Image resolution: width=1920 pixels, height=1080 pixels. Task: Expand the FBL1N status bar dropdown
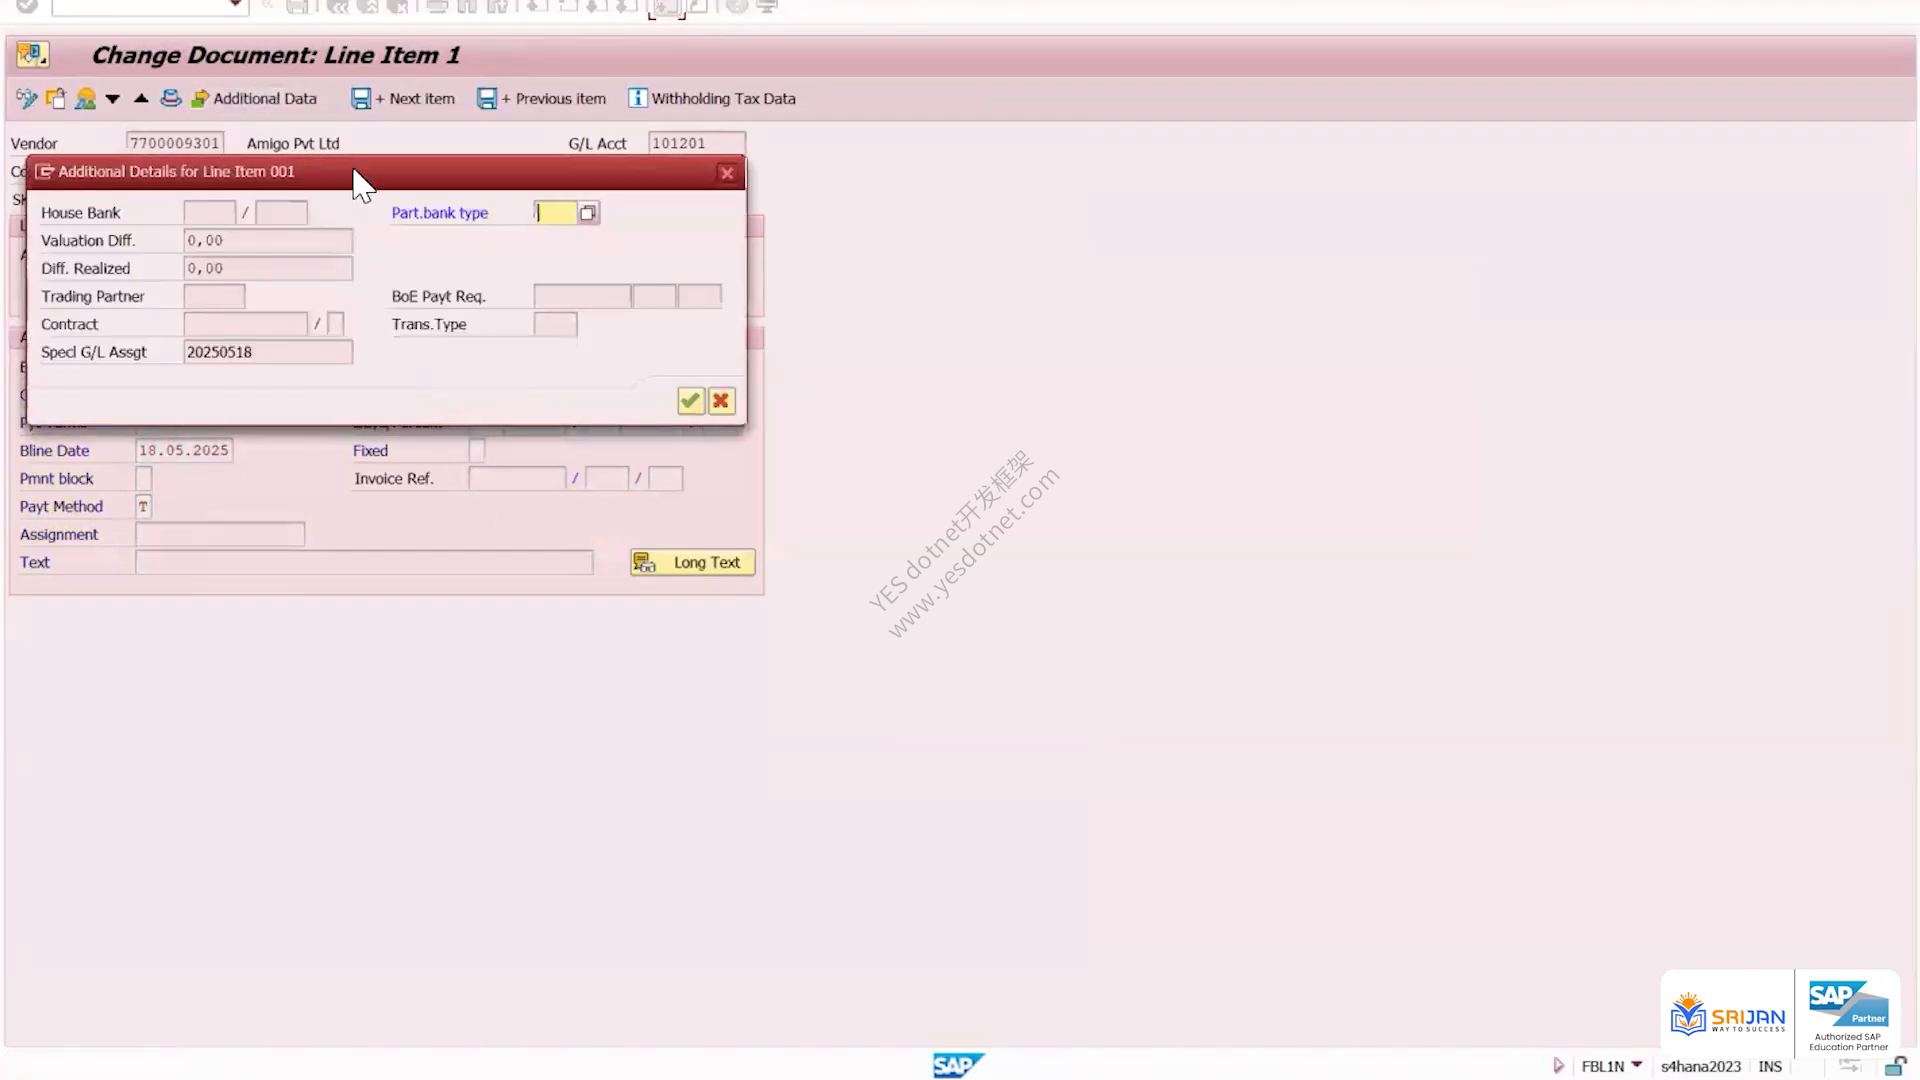tap(1636, 1065)
